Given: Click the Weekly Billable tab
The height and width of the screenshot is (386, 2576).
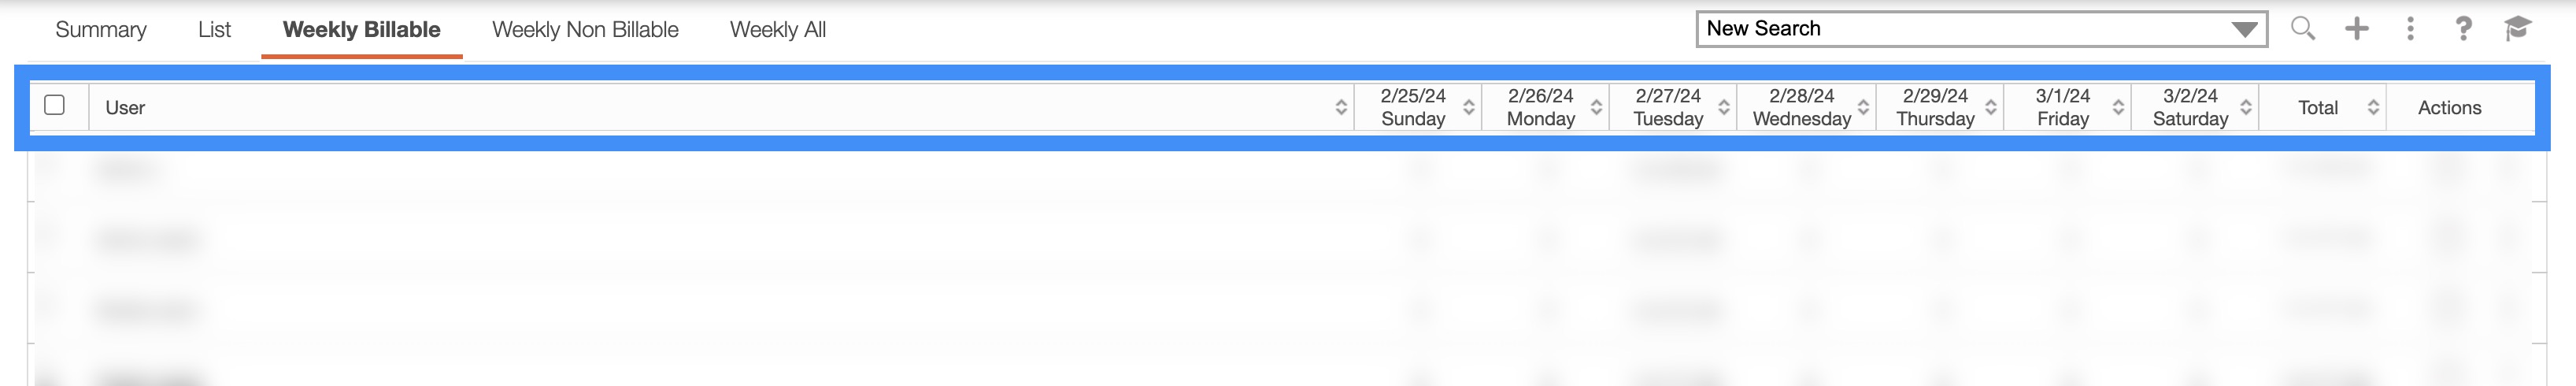Looking at the screenshot, I should [361, 30].
